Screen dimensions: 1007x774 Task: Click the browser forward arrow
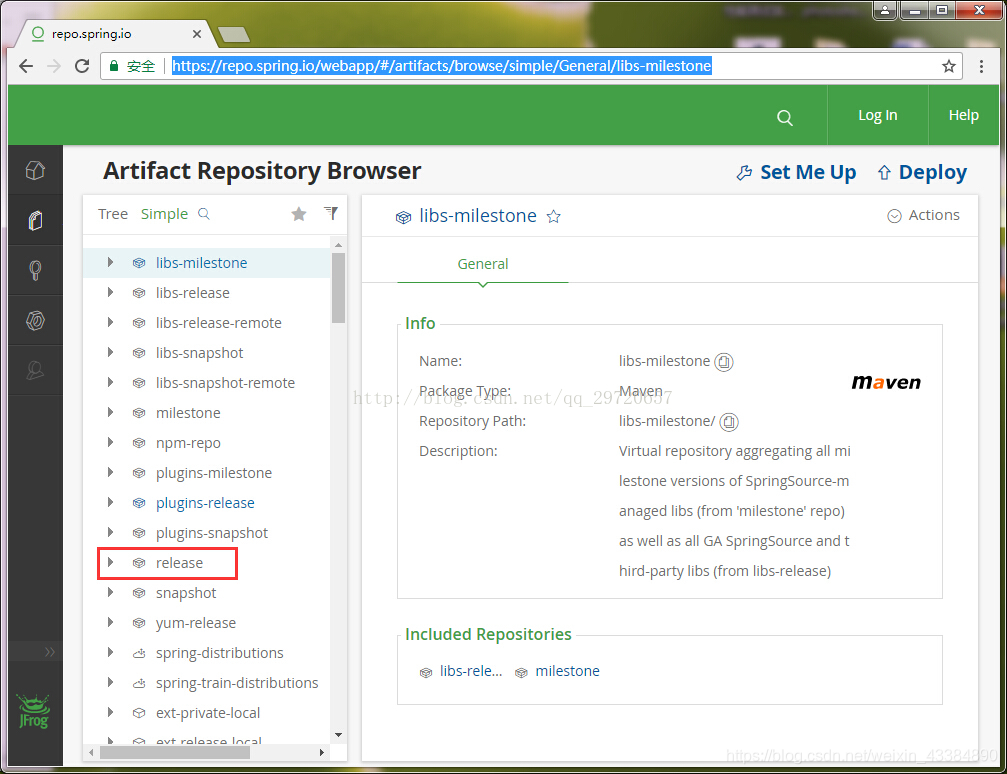tap(54, 66)
